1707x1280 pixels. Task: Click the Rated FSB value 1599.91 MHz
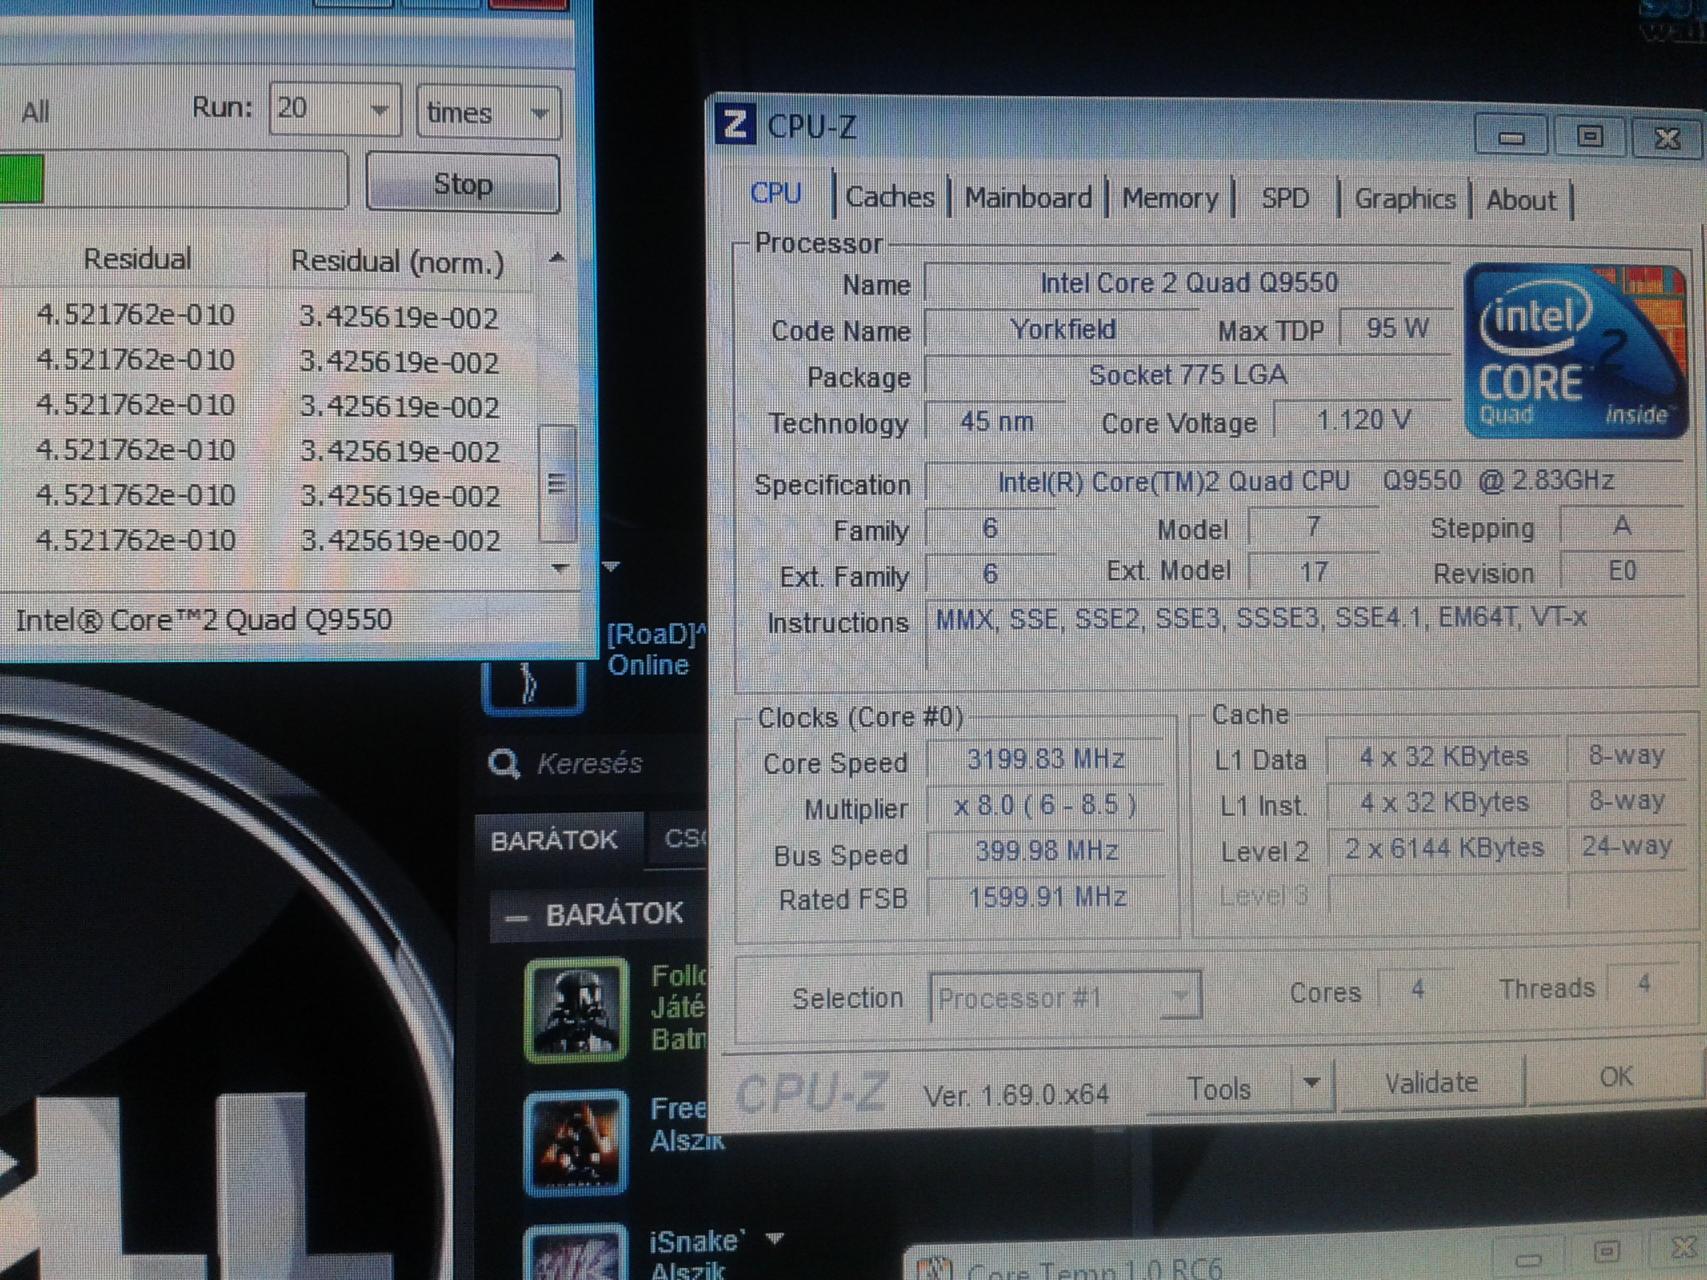[x=1045, y=896]
